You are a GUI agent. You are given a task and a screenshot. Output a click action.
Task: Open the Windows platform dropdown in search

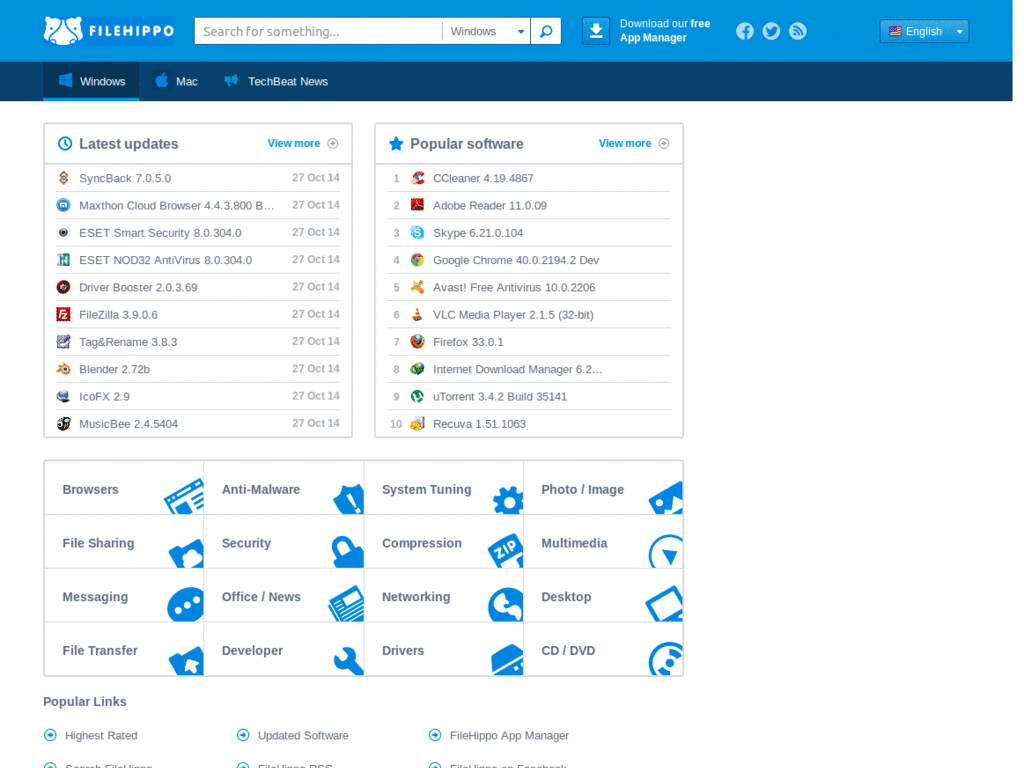click(x=486, y=31)
